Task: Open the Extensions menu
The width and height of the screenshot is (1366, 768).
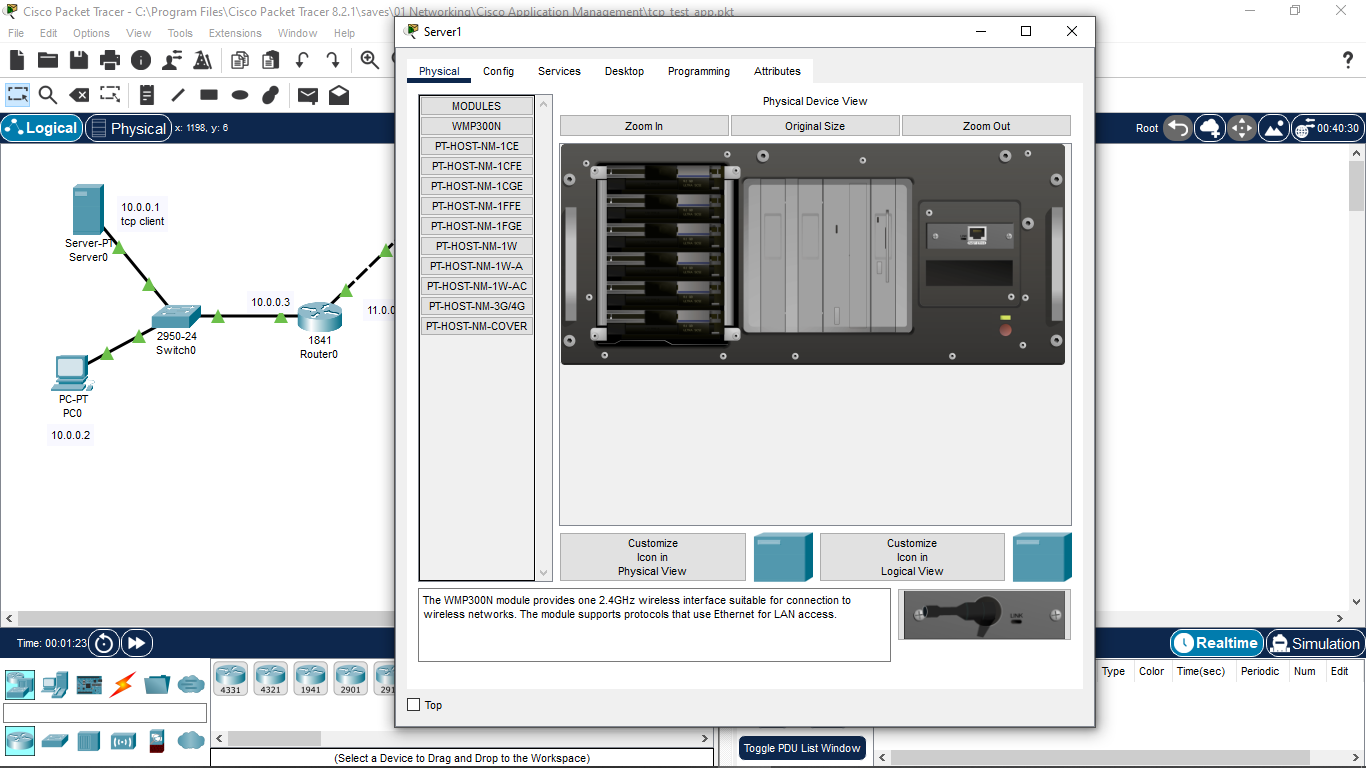Action: point(235,33)
